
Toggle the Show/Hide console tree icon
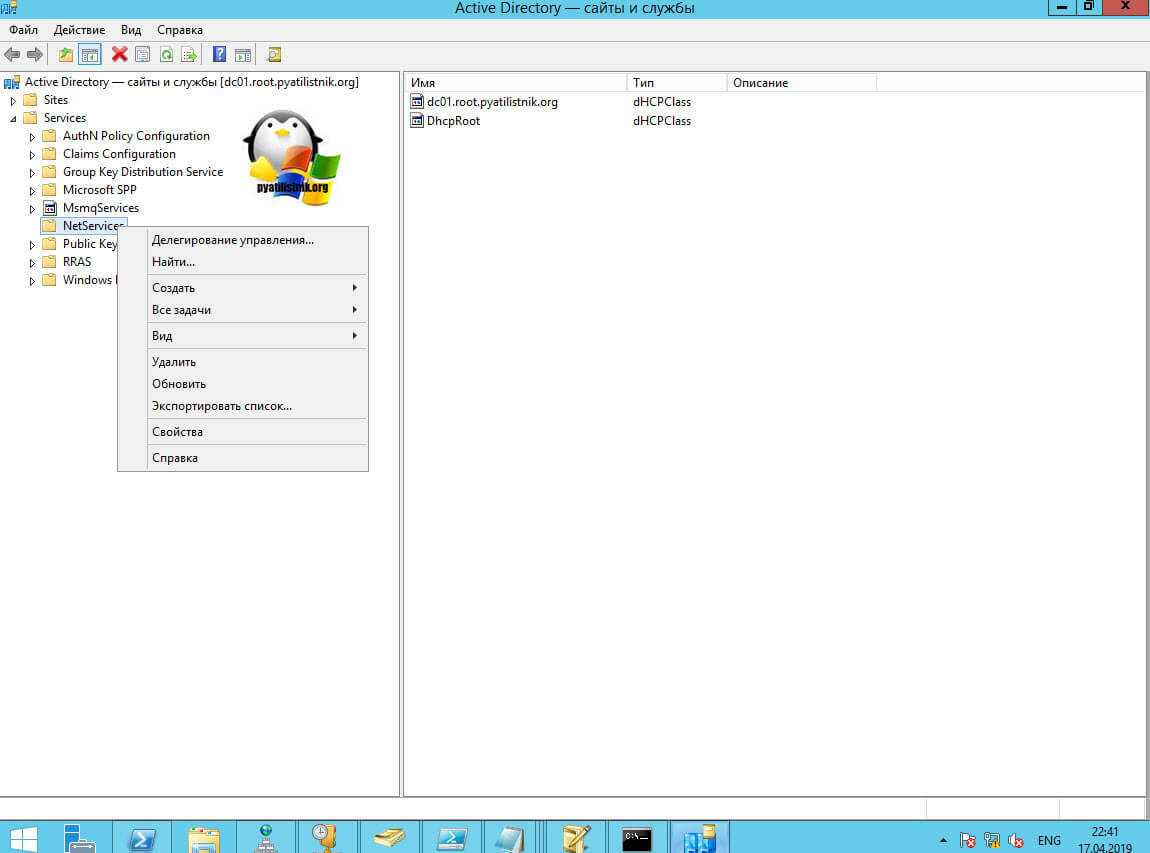(x=90, y=55)
